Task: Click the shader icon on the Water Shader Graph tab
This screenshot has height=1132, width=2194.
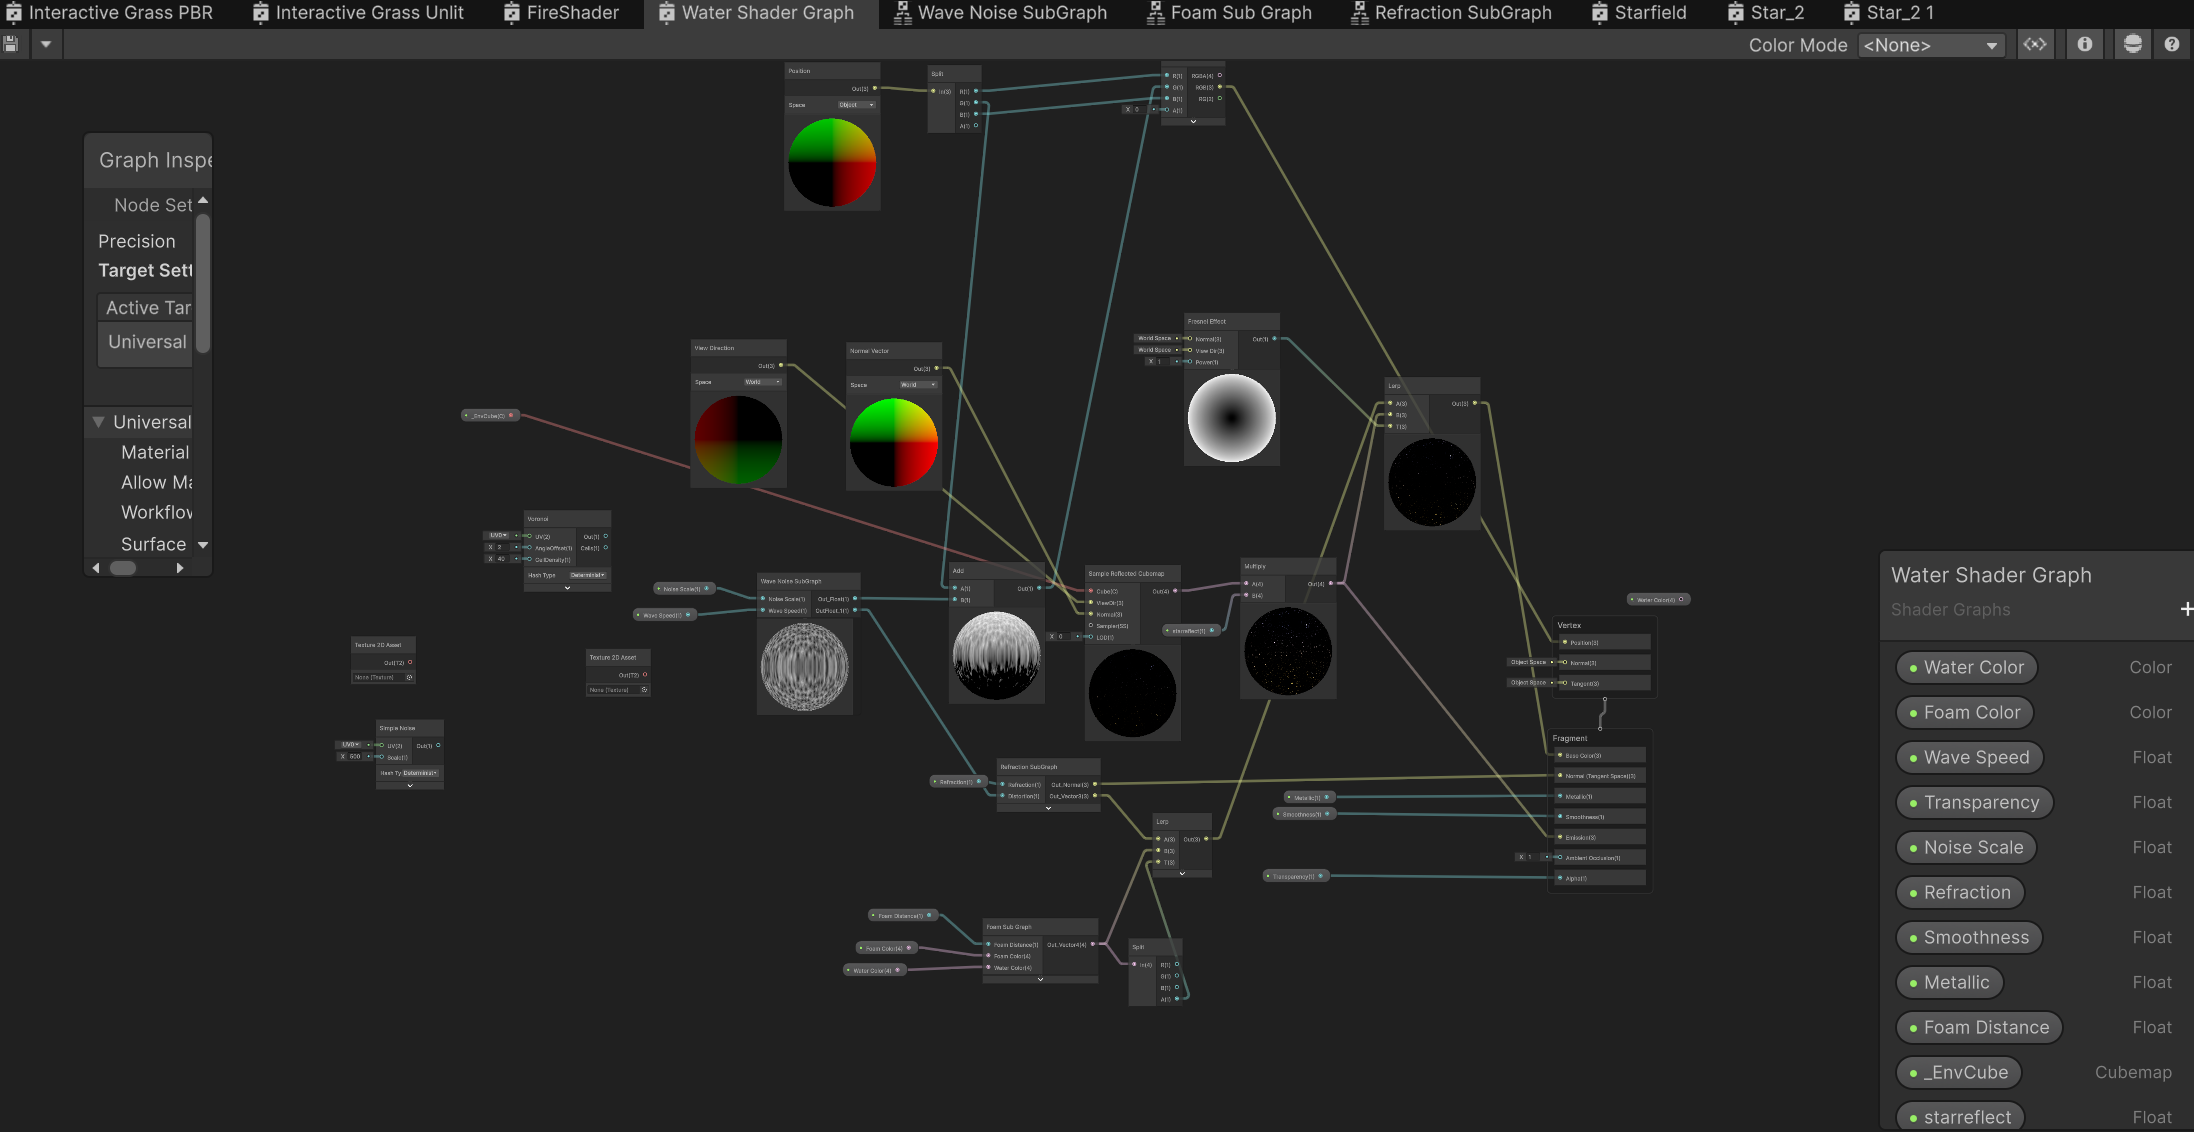Action: pos(667,13)
